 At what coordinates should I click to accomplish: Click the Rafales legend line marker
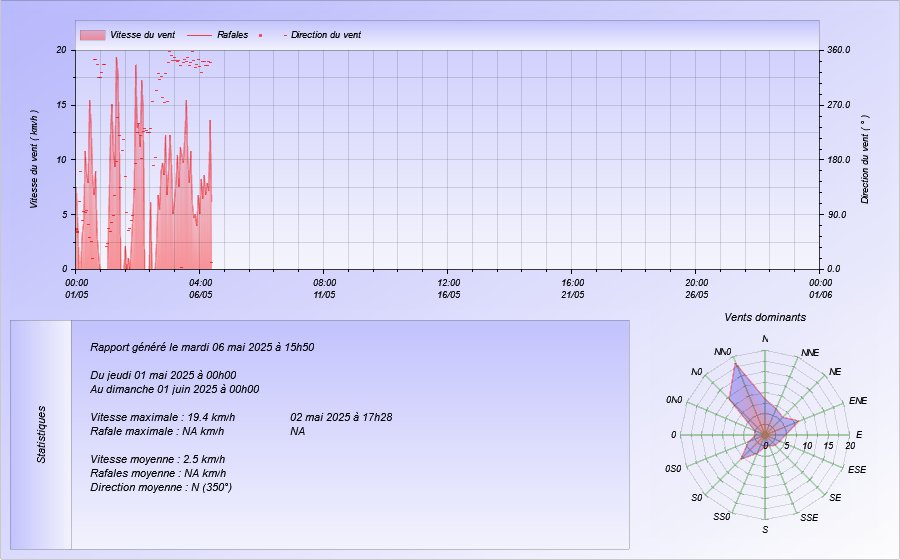[200, 35]
